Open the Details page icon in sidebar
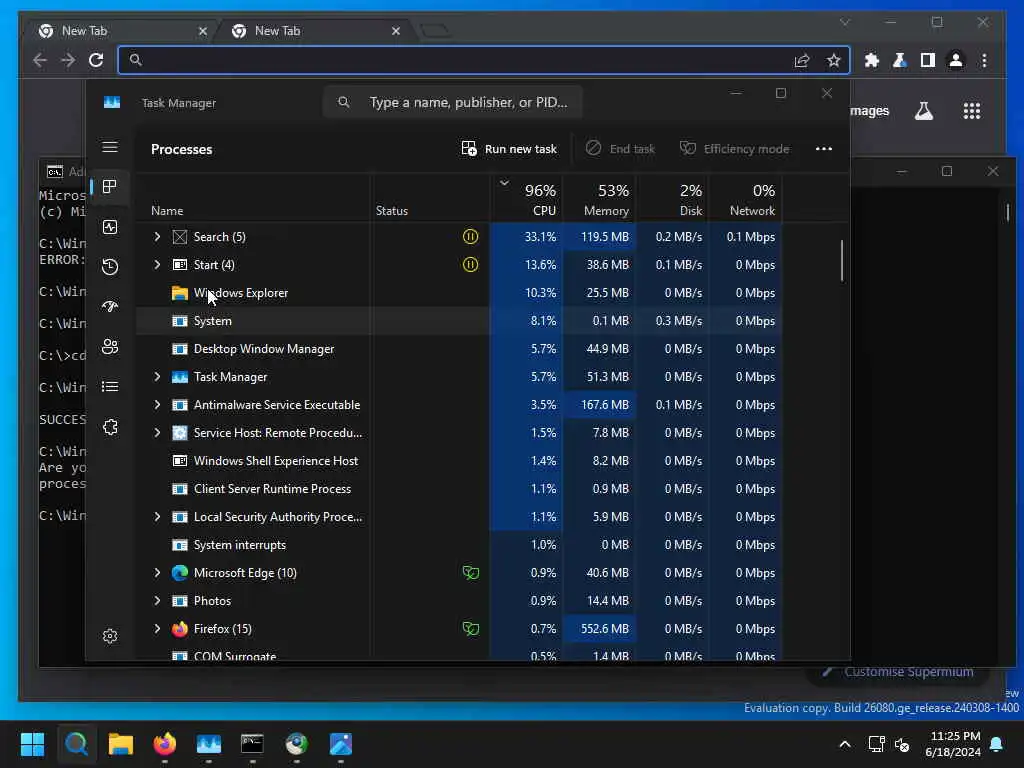Image resolution: width=1024 pixels, height=768 pixels. click(110, 387)
